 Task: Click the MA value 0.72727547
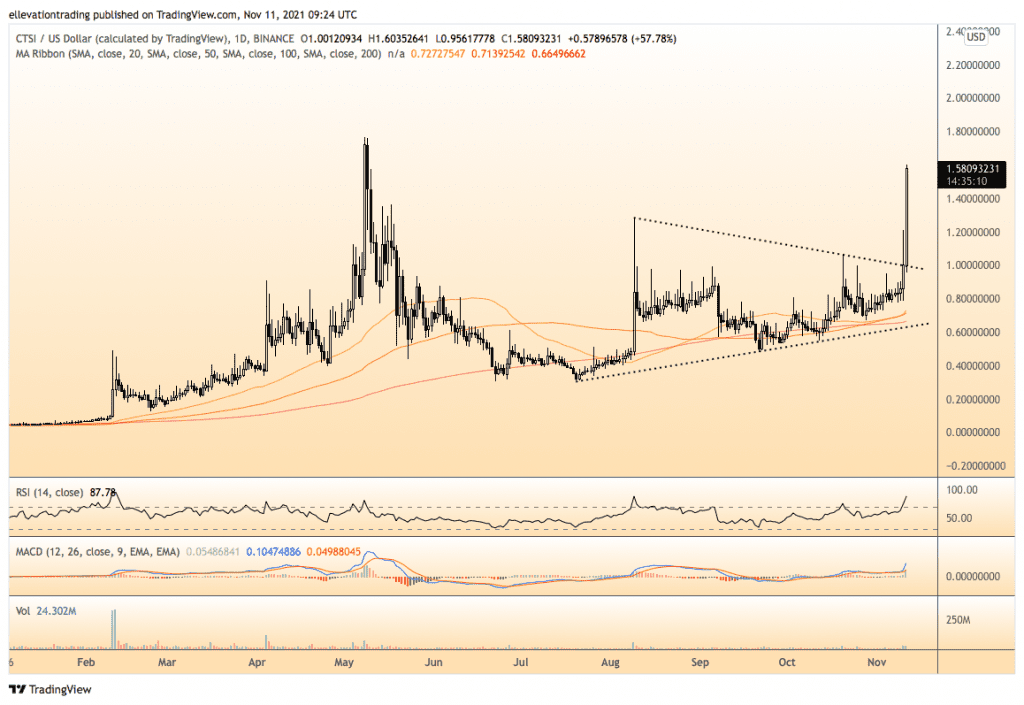pyautogui.click(x=438, y=54)
